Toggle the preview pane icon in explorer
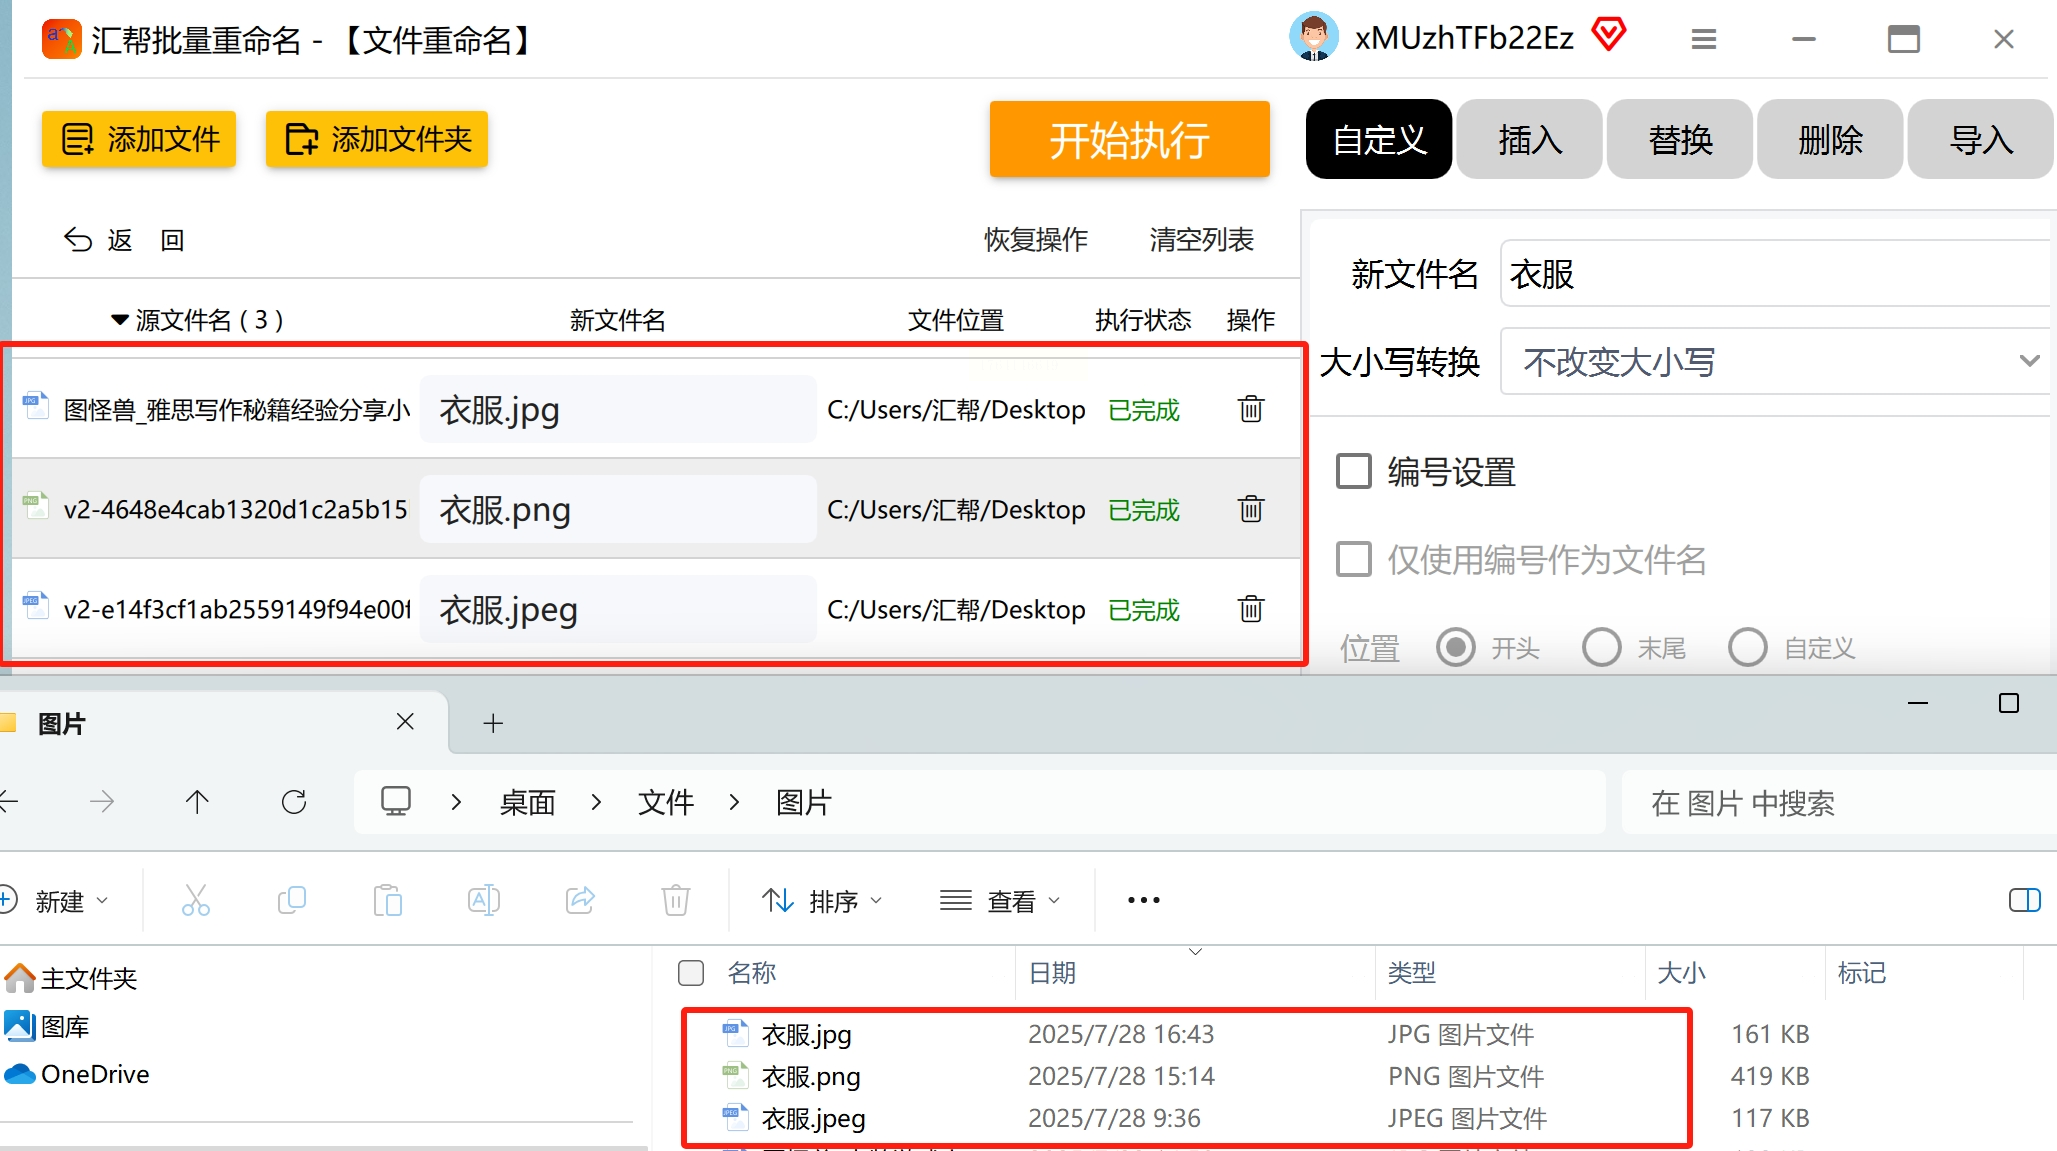This screenshot has height=1151, width=2057. pos(2024,901)
